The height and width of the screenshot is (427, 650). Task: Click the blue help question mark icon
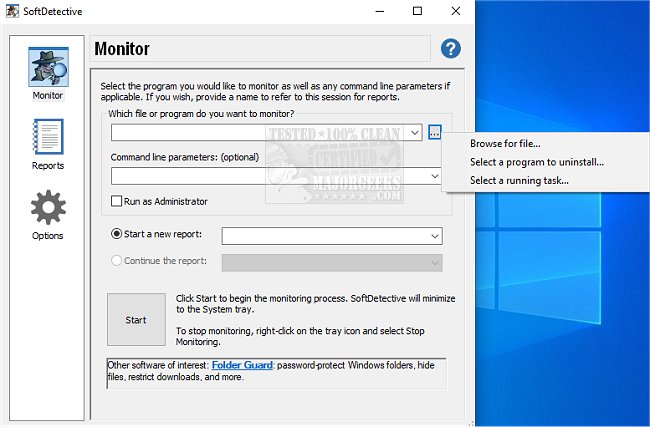pyautogui.click(x=451, y=49)
